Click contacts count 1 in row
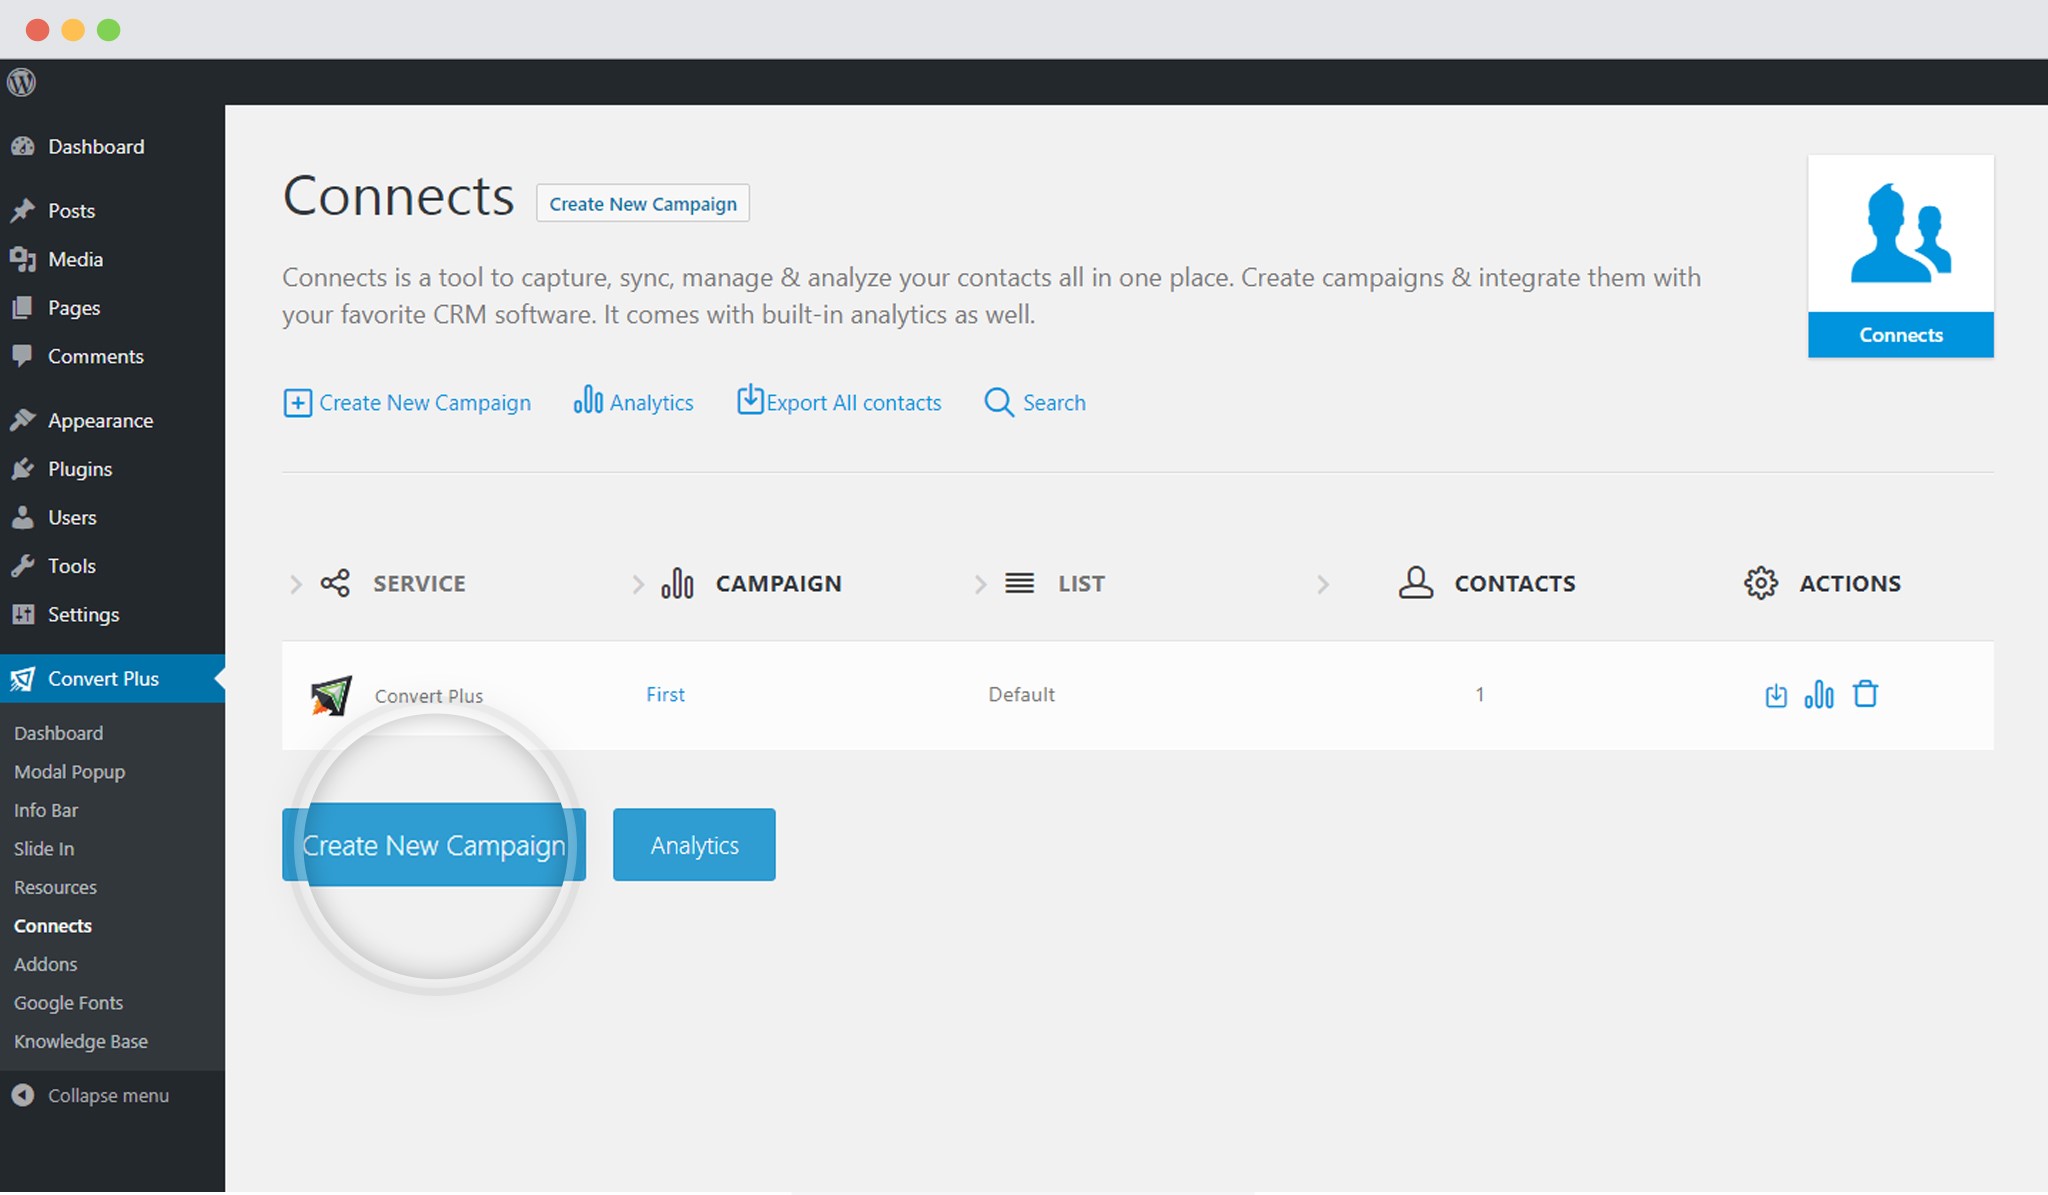 click(1480, 694)
